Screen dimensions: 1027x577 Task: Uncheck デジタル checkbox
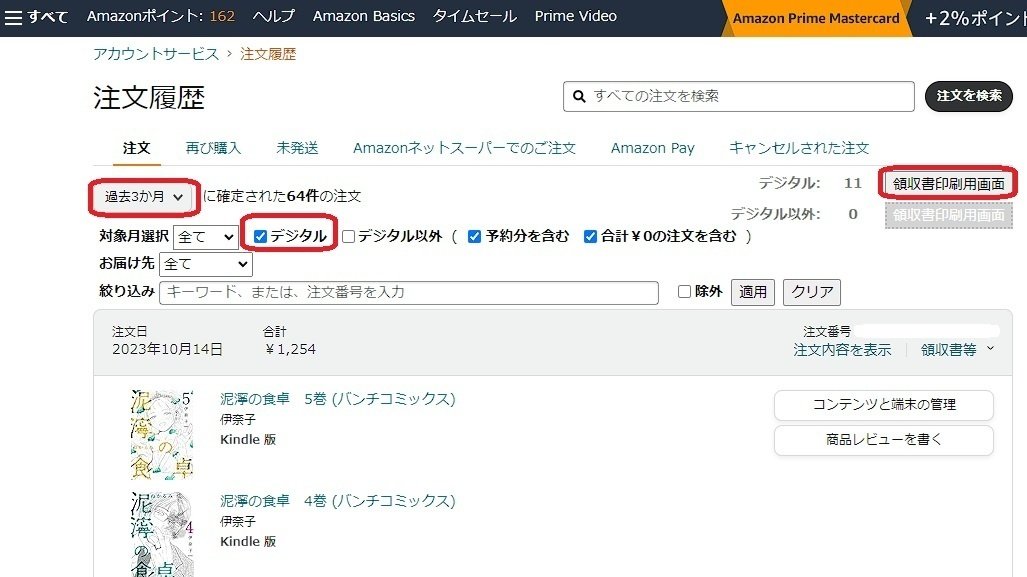point(260,236)
